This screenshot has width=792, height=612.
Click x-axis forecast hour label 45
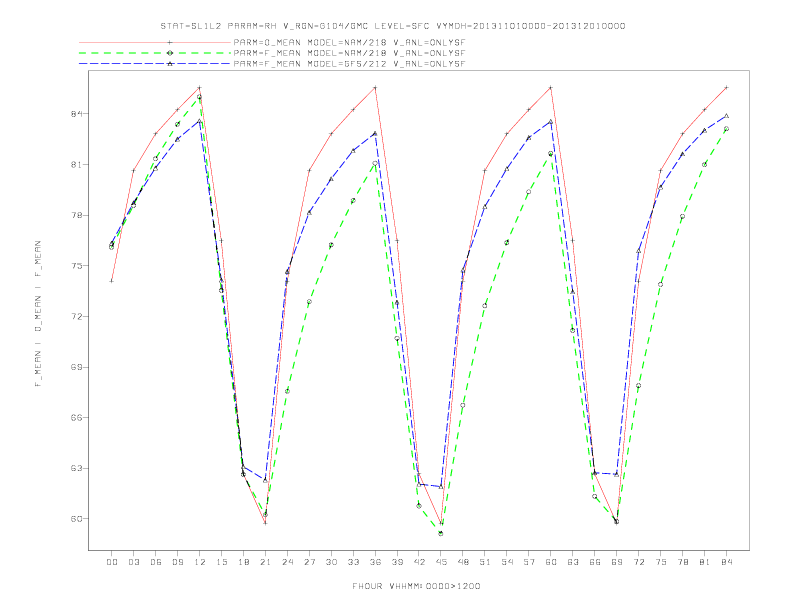(441, 562)
